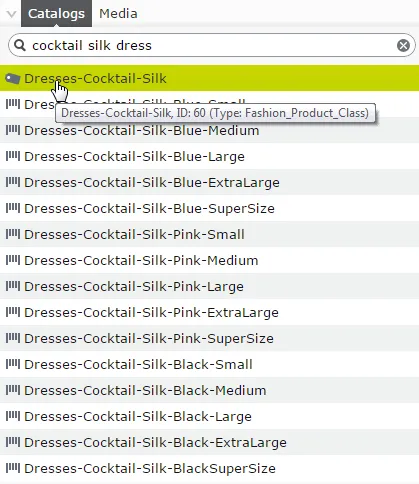The image size is (419, 484).
Task: Switch to the Media tab
Action: [118, 14]
